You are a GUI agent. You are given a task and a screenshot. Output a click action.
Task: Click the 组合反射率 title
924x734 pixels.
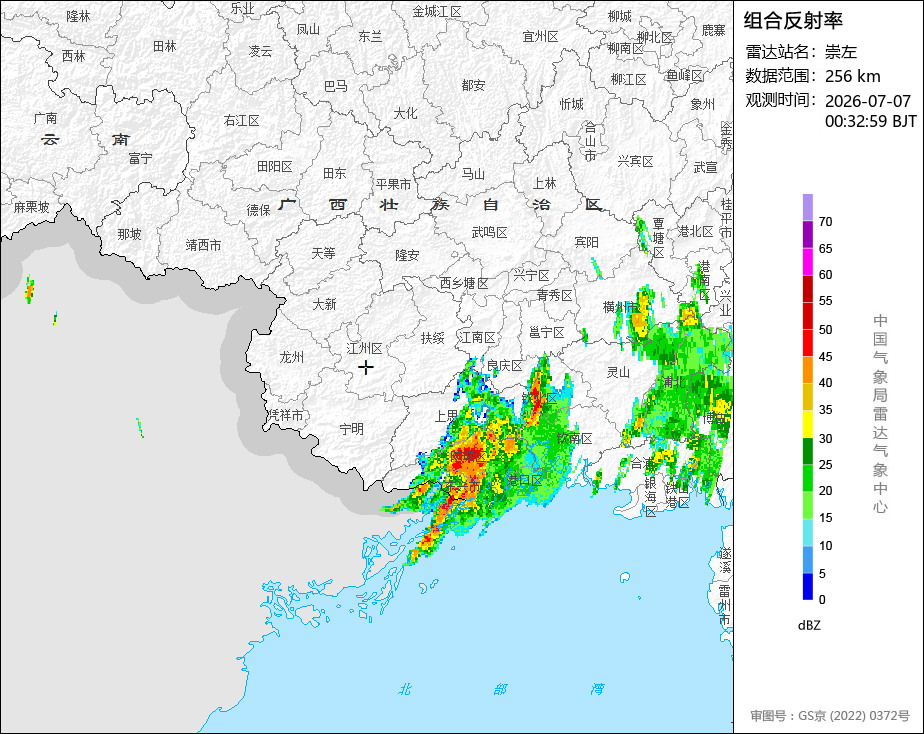(793, 21)
